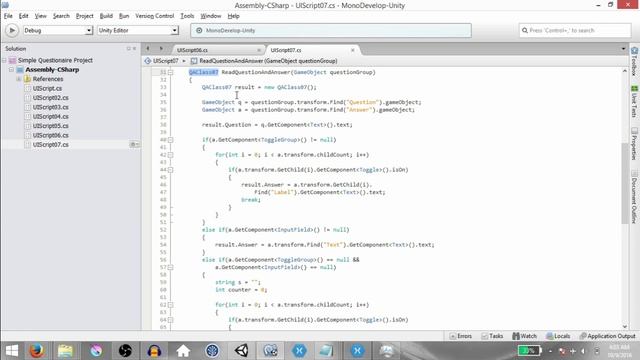Image resolution: width=640 pixels, height=360 pixels.
Task: Open UIScript06.cs in solution tree
Action: point(51,135)
